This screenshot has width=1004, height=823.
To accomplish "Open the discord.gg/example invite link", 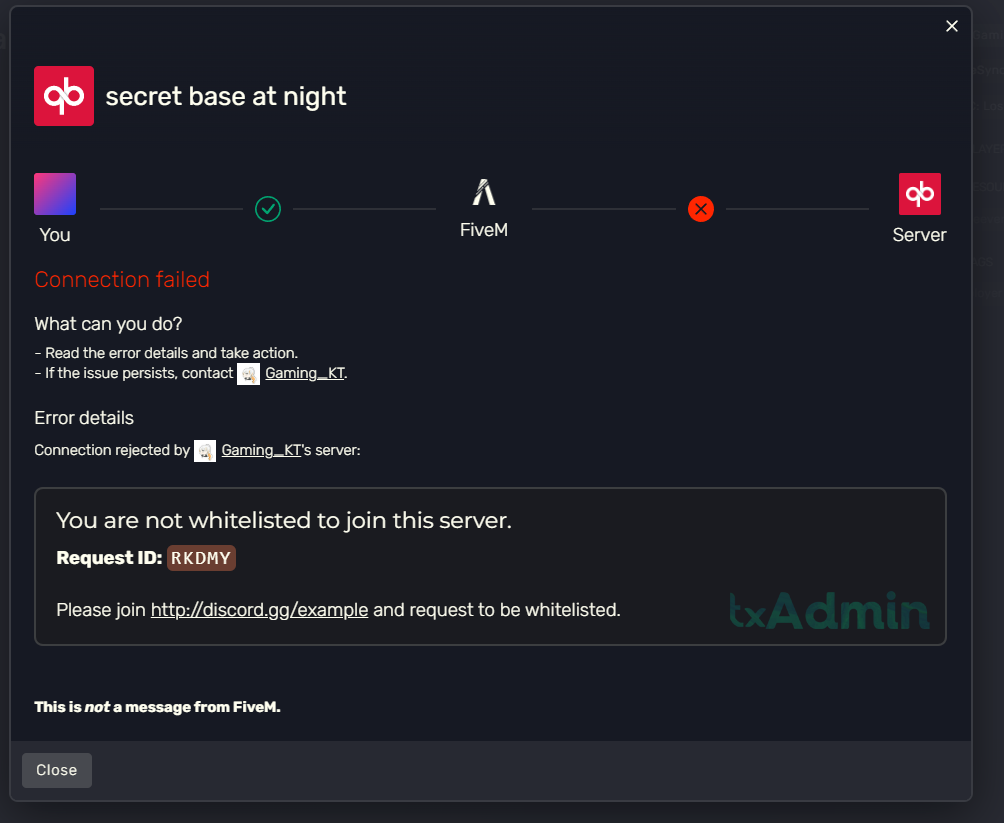I will coord(259,610).
